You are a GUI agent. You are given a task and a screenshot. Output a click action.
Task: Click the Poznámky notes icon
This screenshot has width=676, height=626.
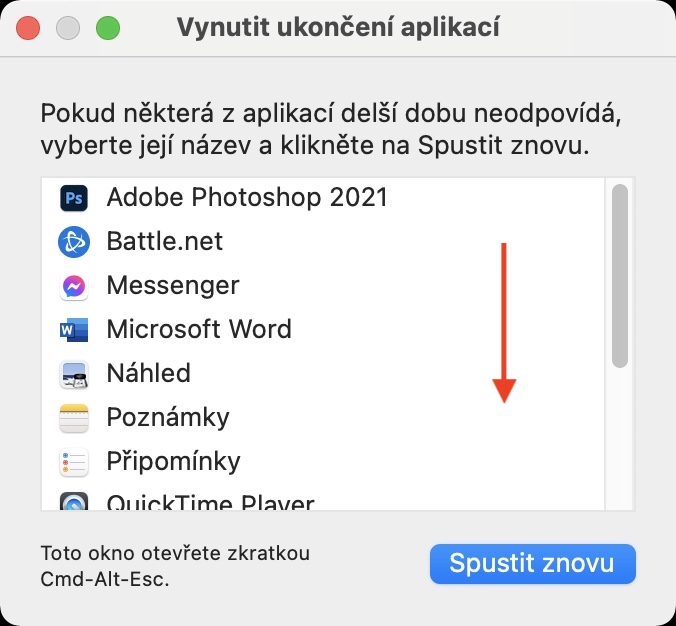pos(74,418)
